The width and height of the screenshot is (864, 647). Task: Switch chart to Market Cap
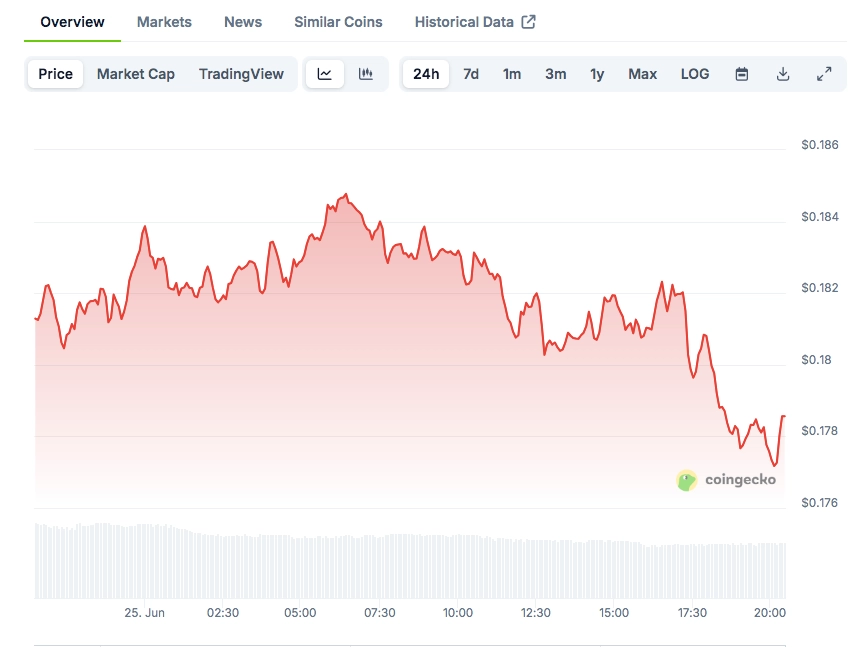click(x=136, y=74)
